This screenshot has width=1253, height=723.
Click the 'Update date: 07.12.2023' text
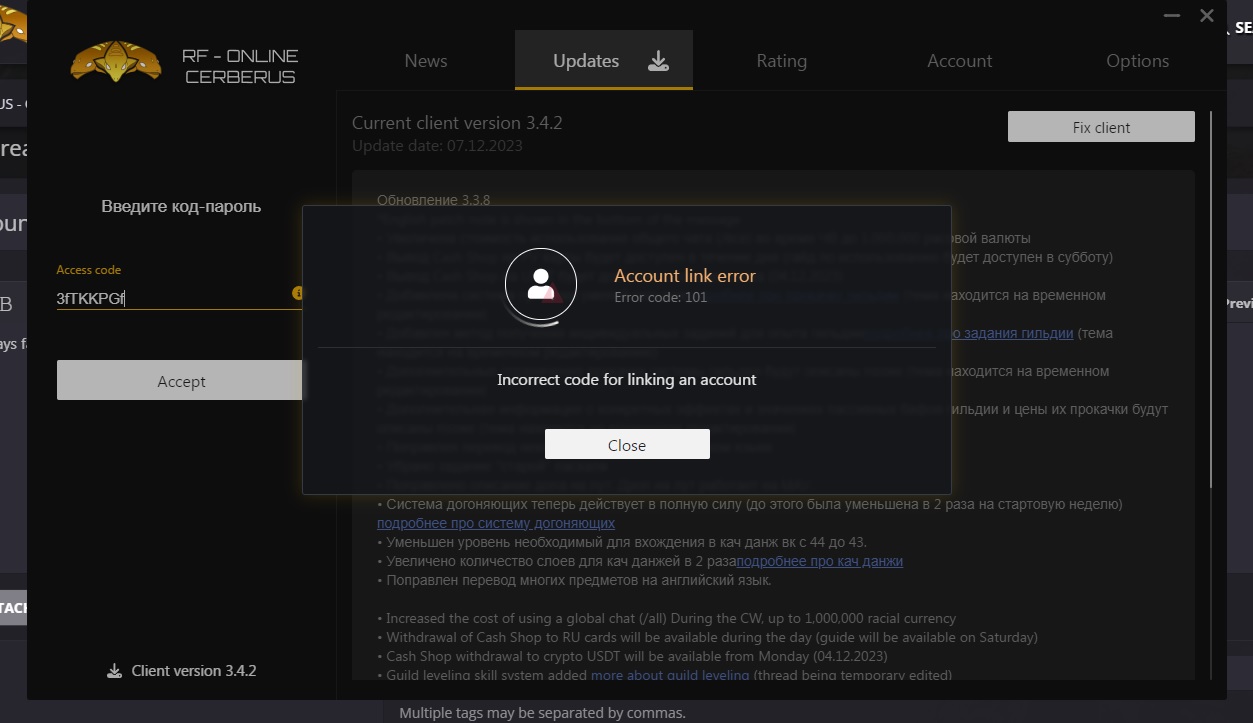click(x=437, y=146)
